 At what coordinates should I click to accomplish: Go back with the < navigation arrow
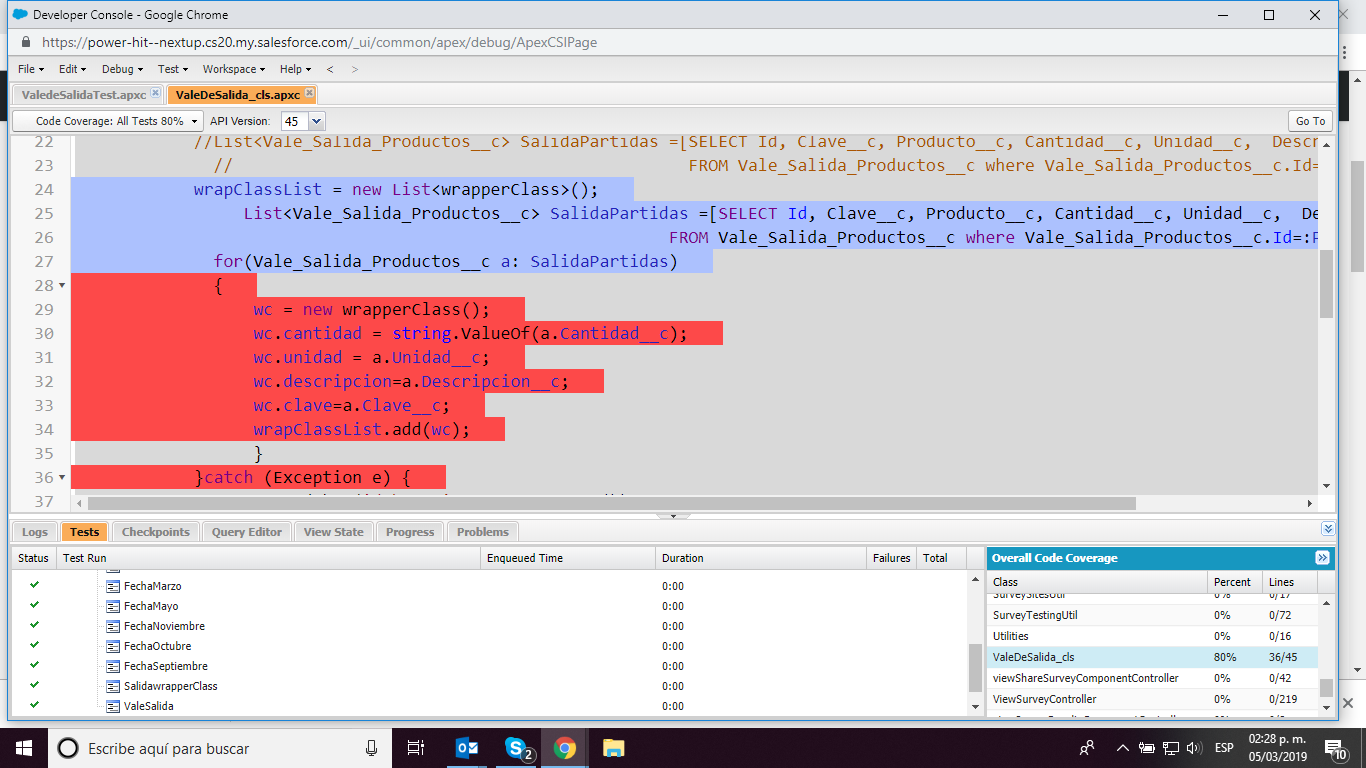(330, 69)
